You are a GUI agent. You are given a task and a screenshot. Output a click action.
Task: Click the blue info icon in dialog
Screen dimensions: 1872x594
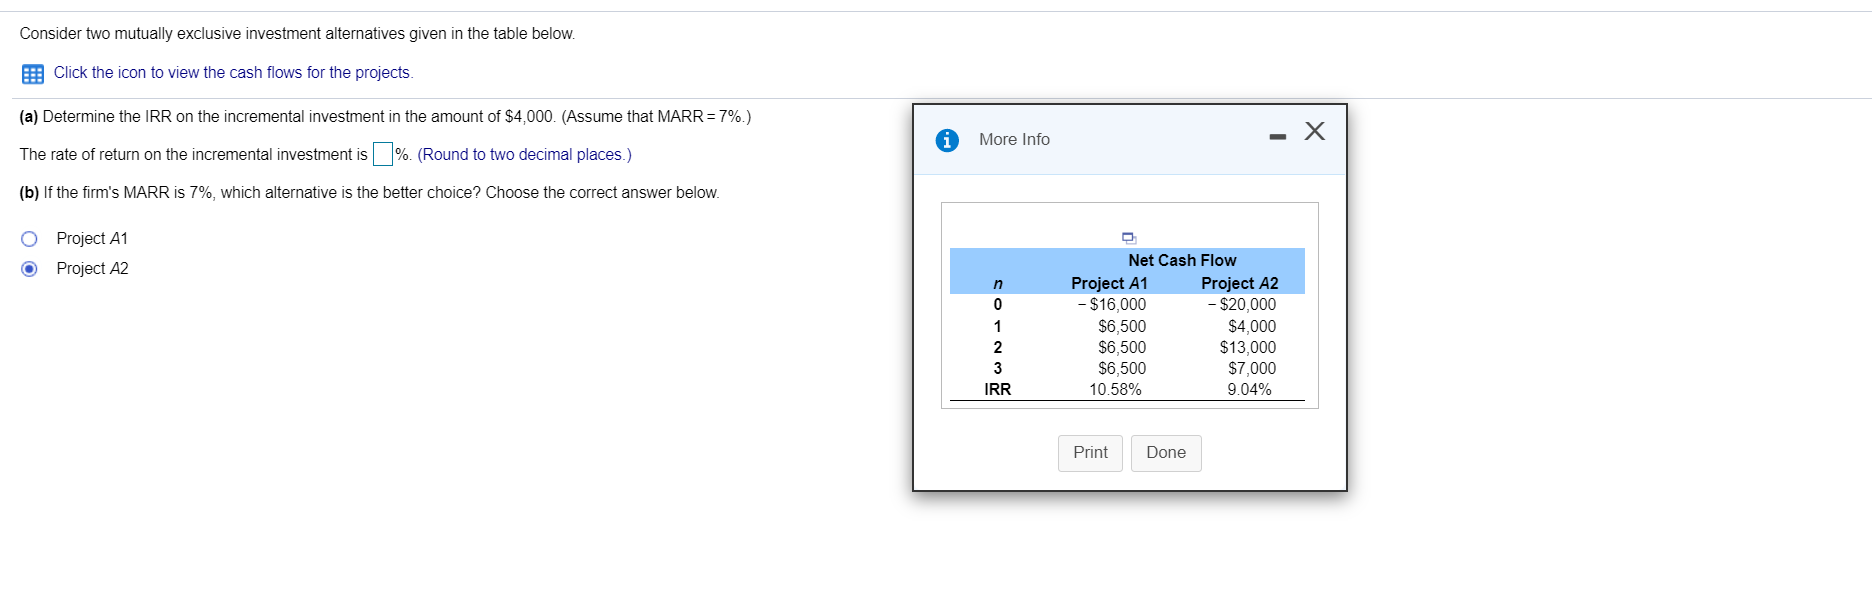click(x=946, y=140)
